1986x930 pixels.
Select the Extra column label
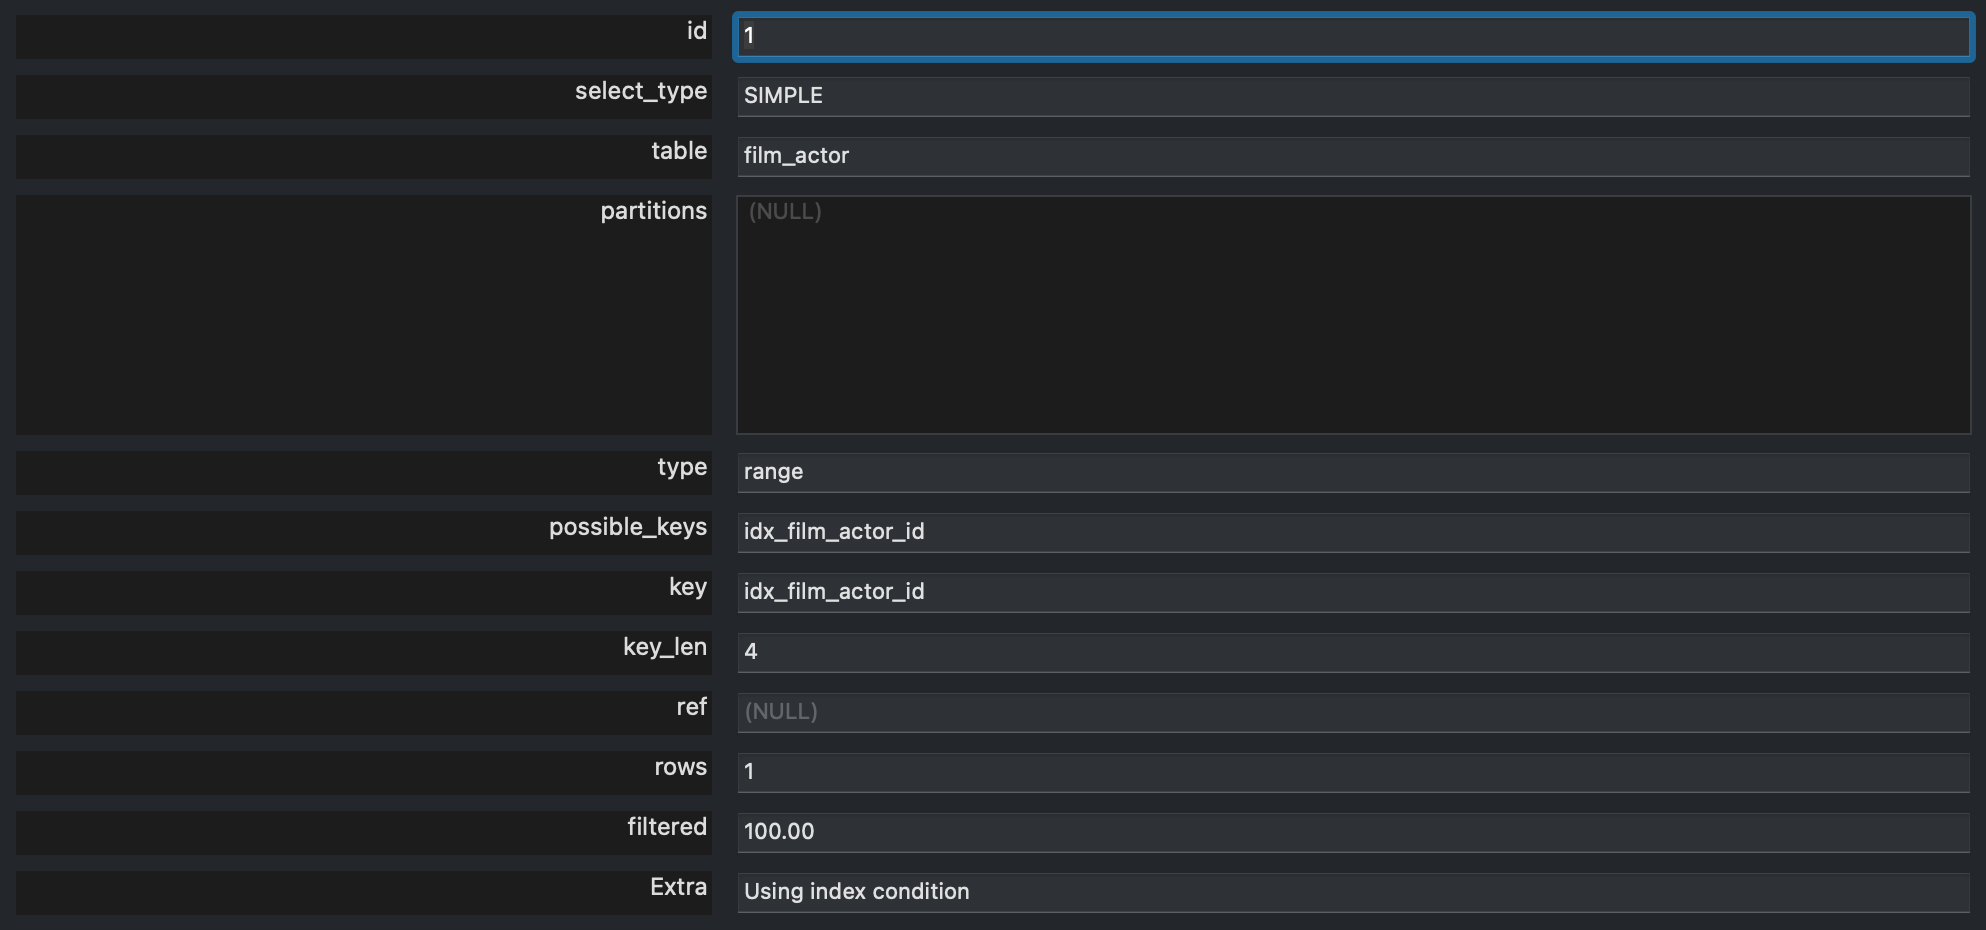click(678, 887)
